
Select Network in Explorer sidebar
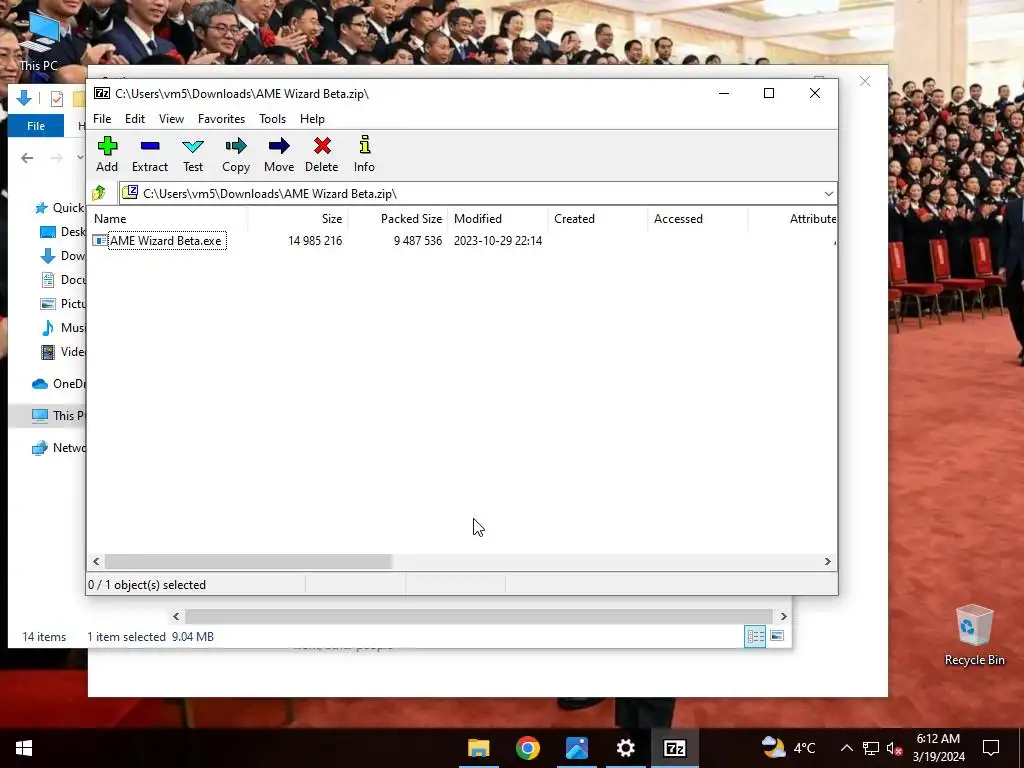click(x=59, y=447)
